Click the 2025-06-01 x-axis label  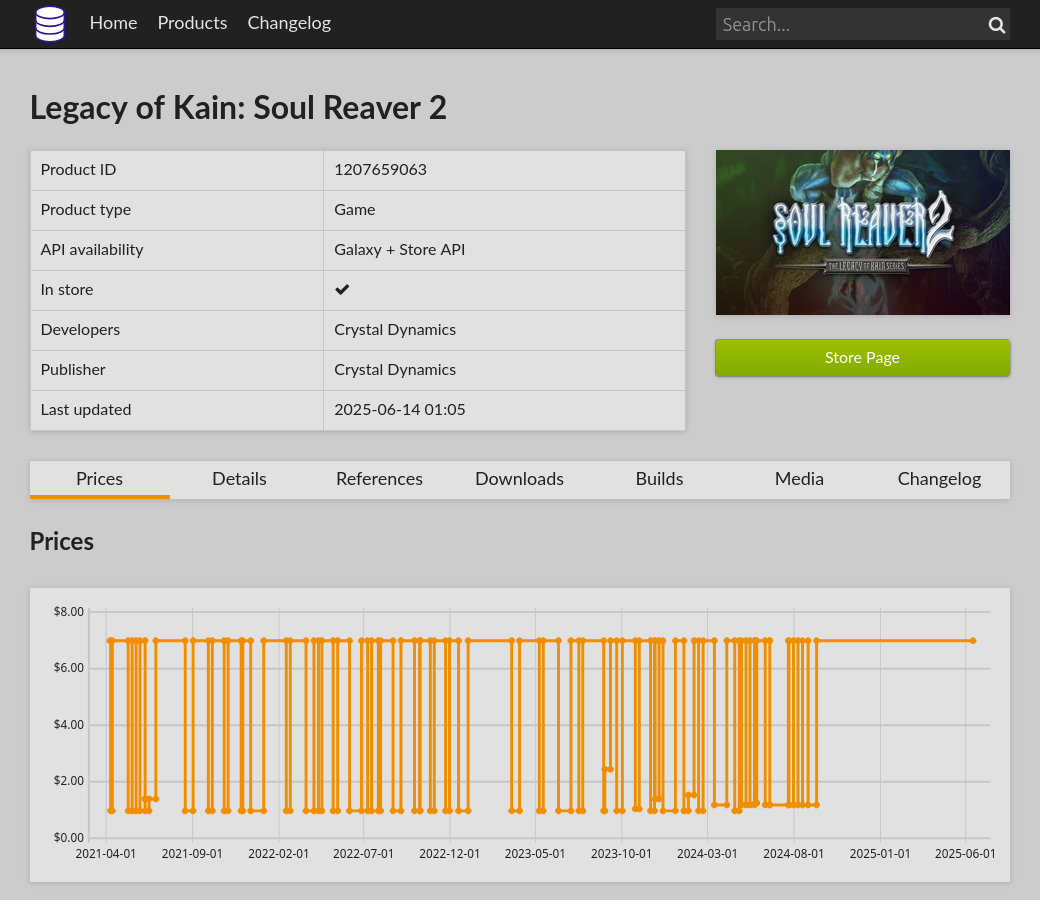point(965,854)
